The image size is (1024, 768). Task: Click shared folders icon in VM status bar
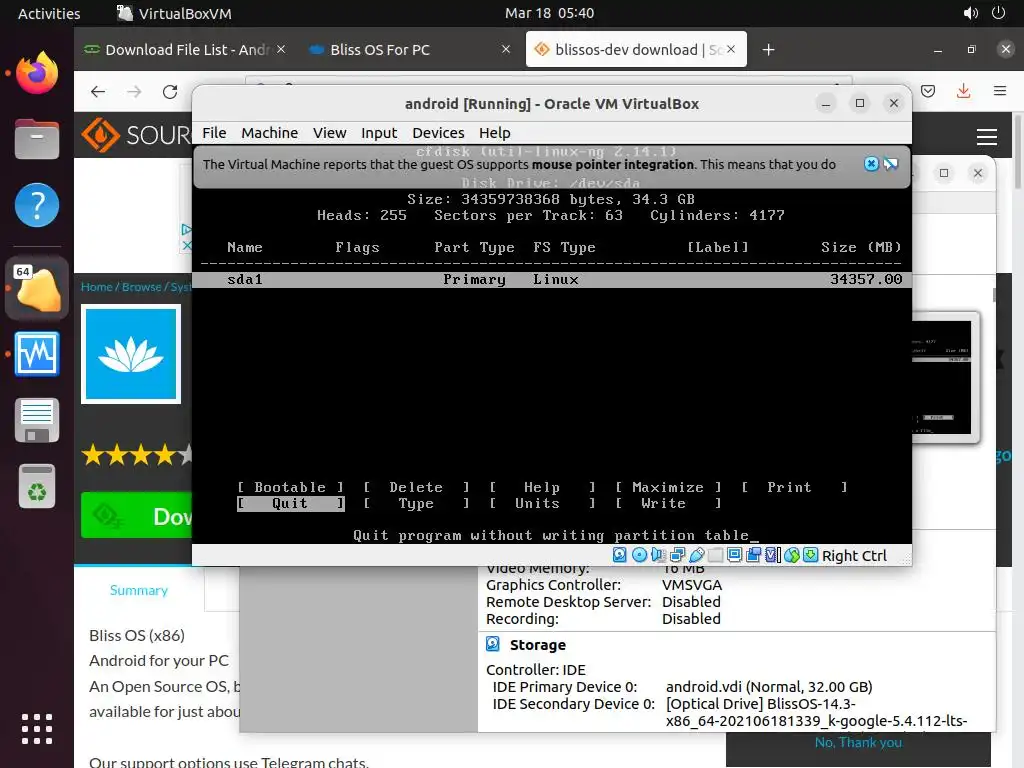coord(716,555)
